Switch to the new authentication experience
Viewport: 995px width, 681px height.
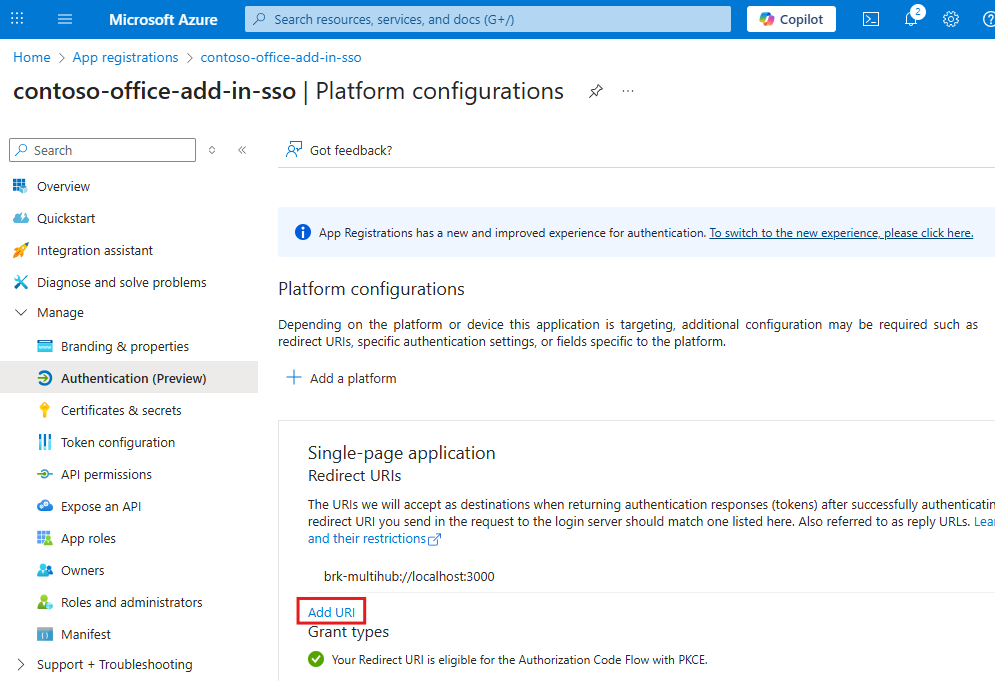pos(841,232)
